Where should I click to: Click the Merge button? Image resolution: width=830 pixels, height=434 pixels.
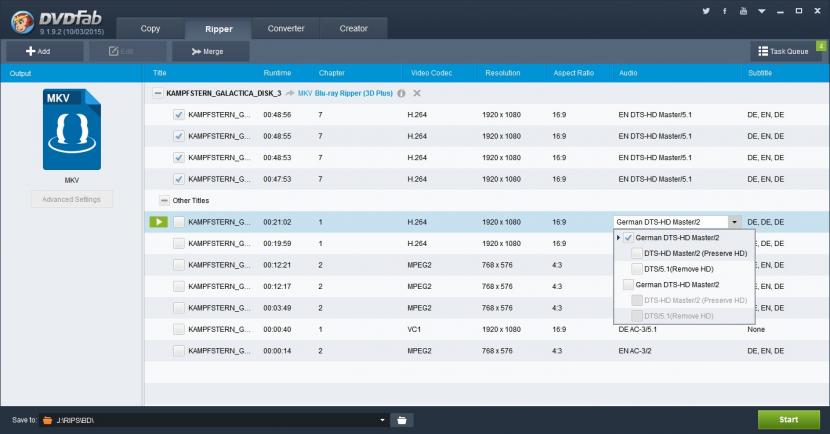pyautogui.click(x=211, y=51)
